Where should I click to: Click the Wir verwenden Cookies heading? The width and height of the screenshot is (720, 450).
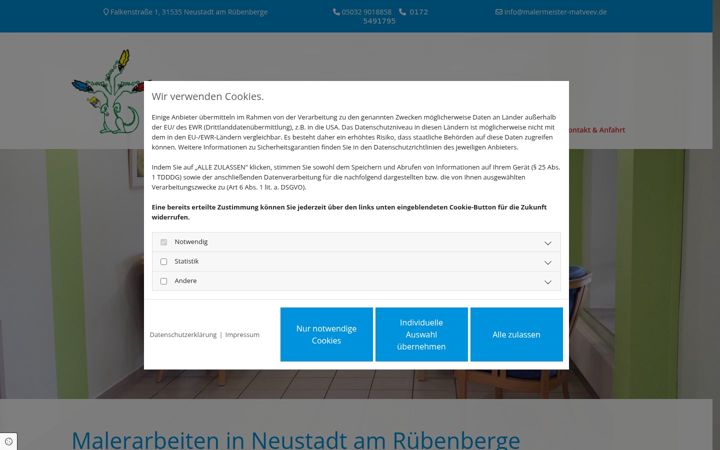pyautogui.click(x=208, y=96)
